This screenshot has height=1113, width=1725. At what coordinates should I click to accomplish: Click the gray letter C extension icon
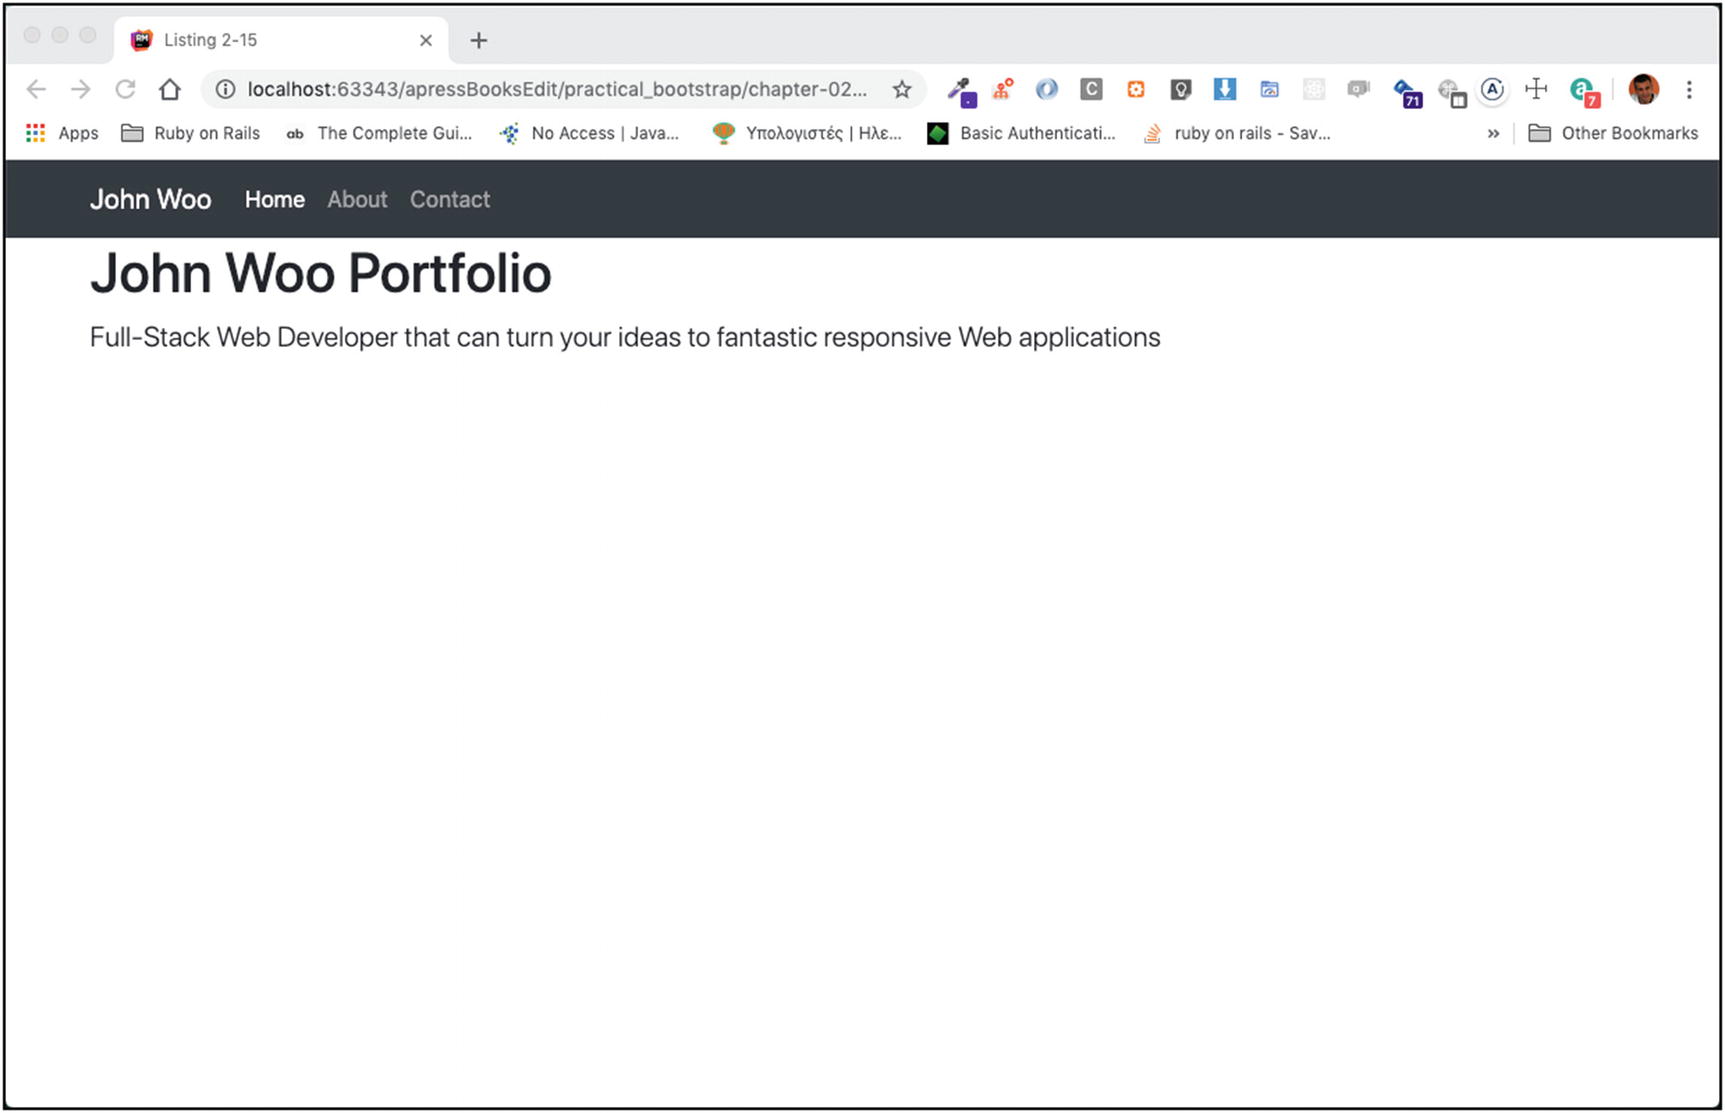1091,90
